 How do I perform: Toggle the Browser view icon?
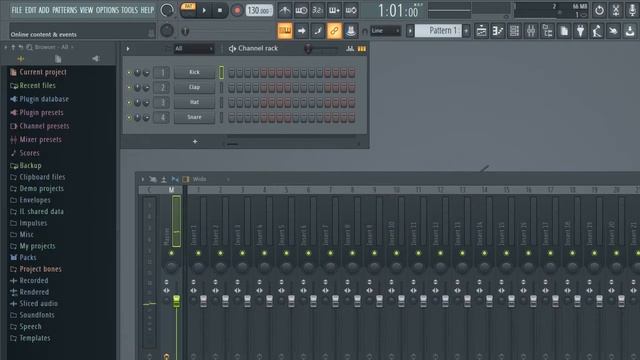click(547, 31)
